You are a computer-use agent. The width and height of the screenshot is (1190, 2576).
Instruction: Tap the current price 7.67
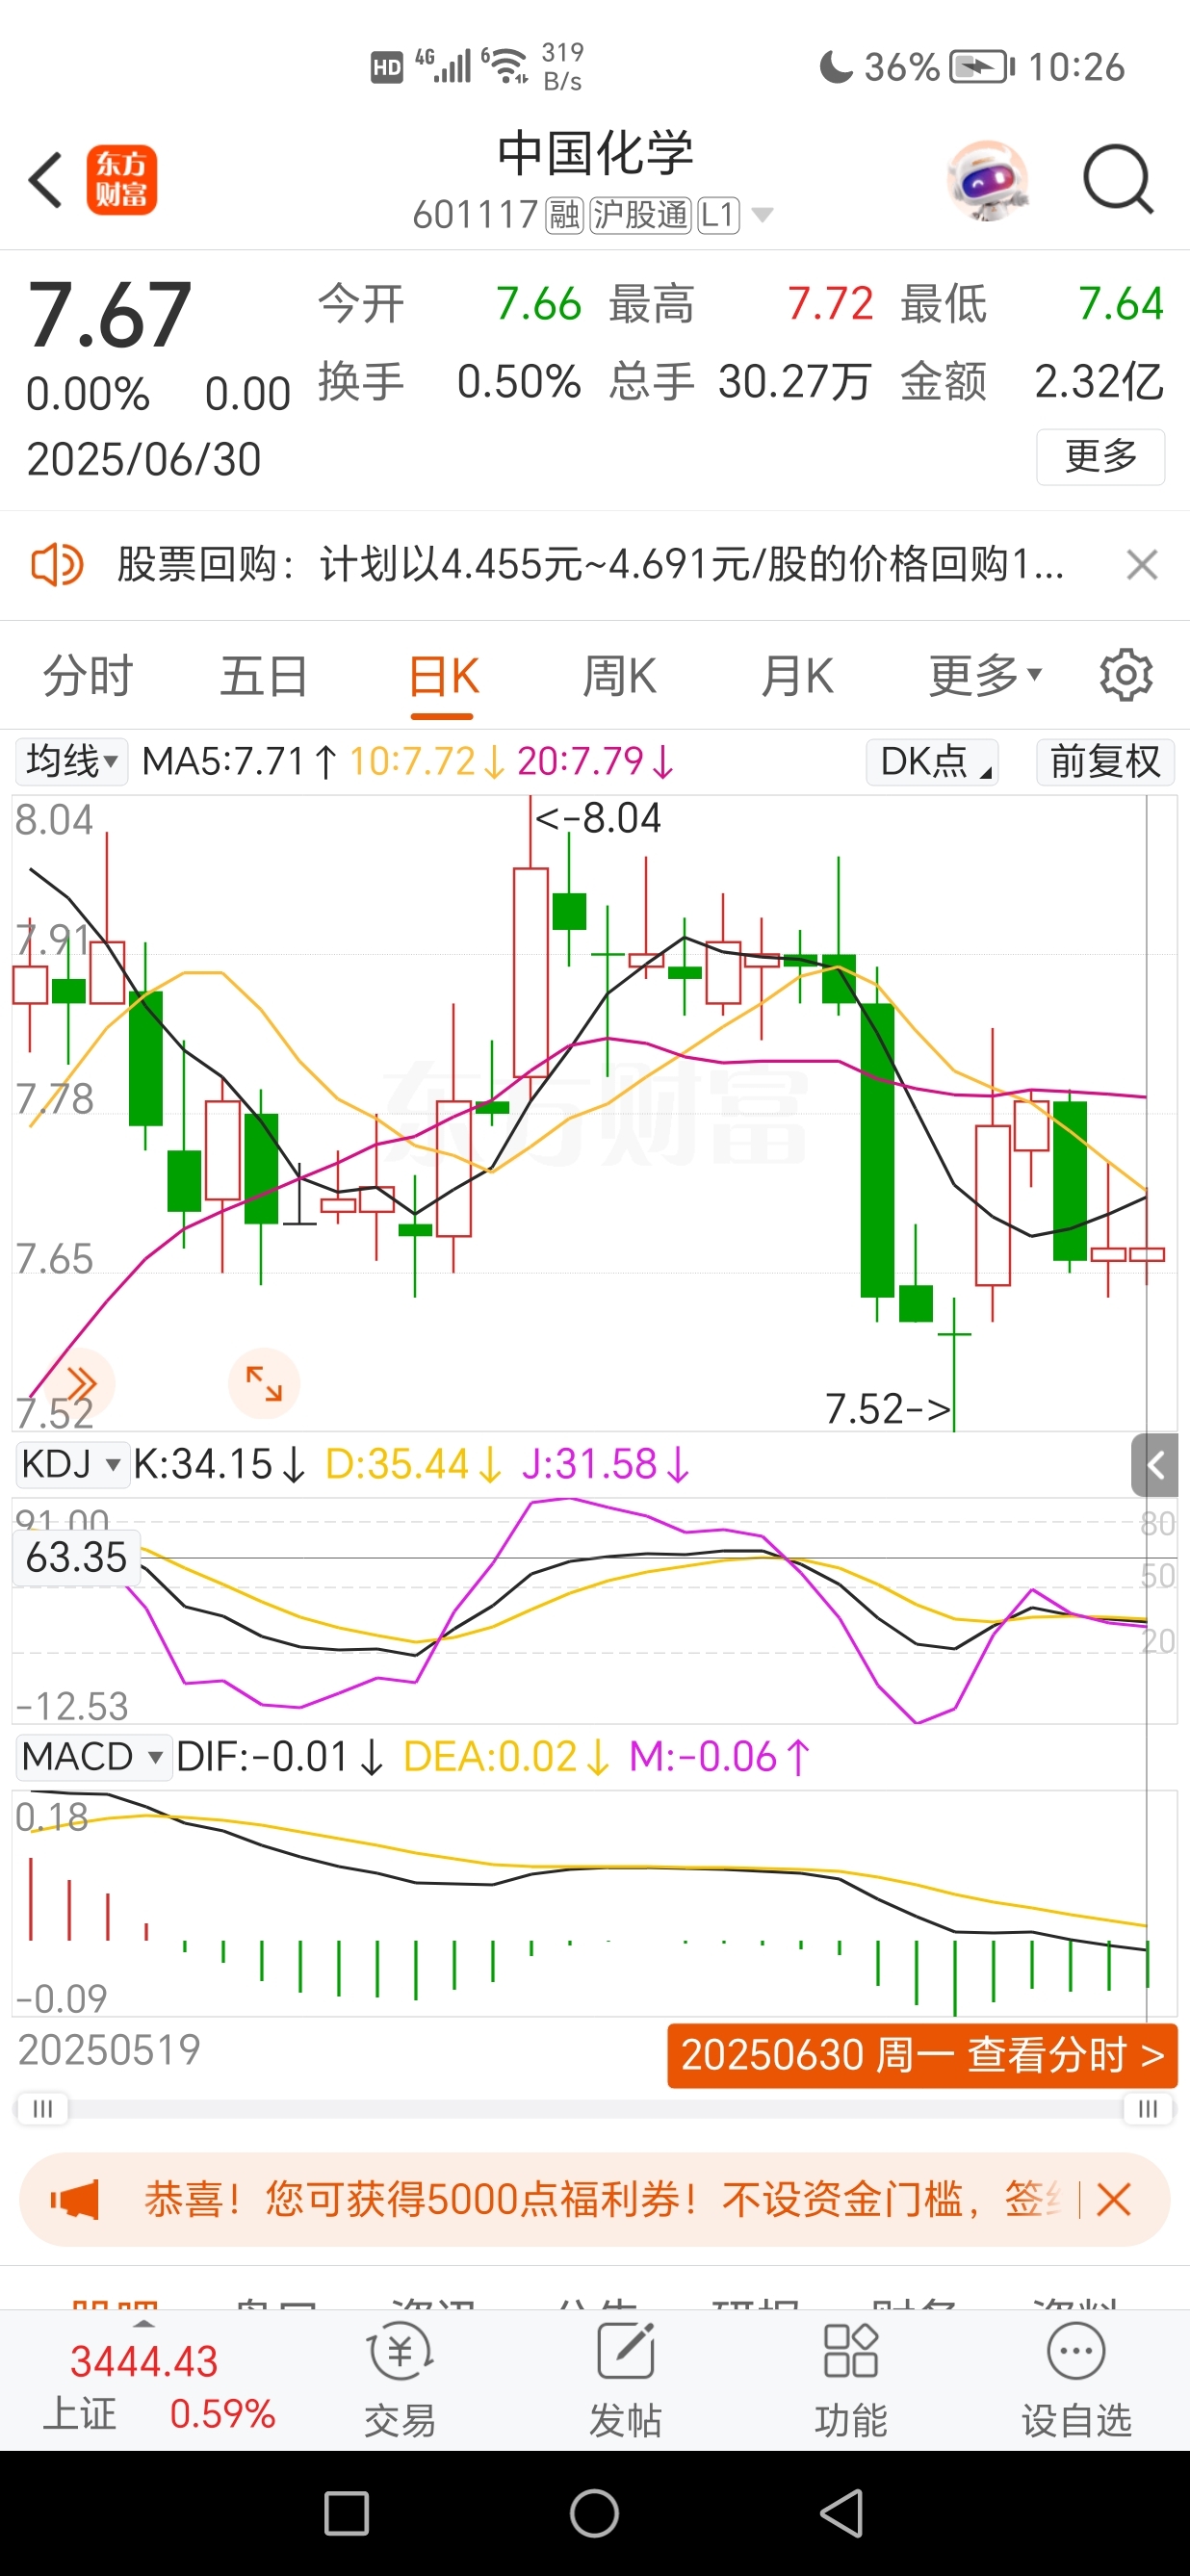pos(109,316)
